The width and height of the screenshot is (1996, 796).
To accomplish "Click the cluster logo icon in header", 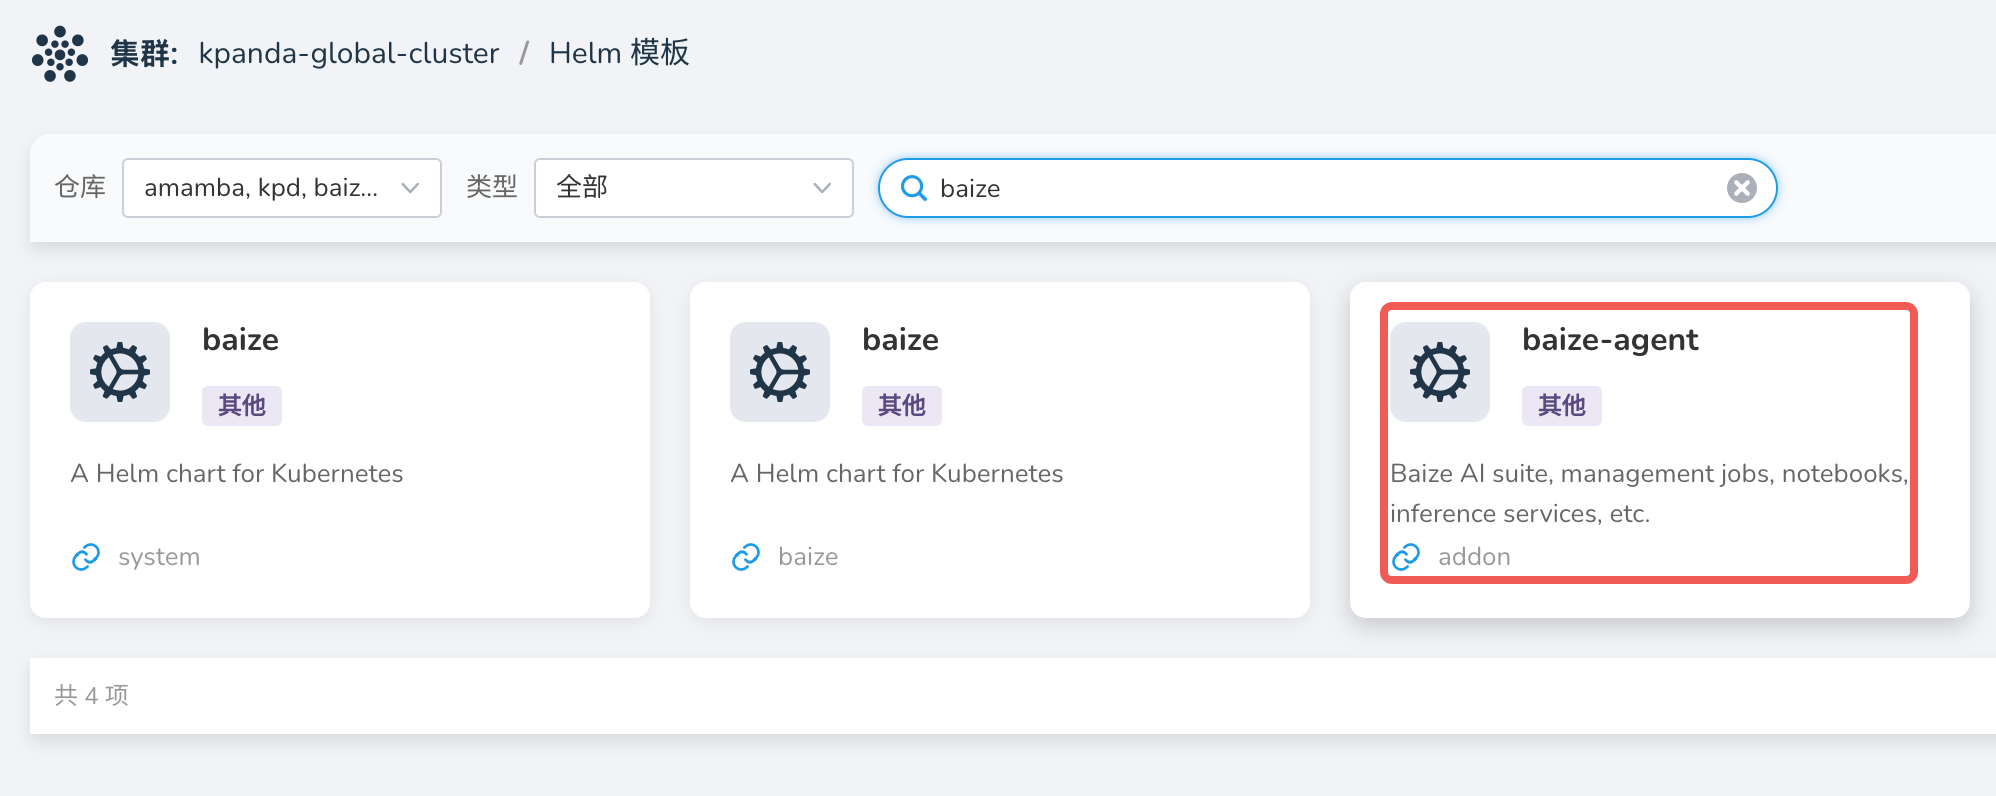I will click(x=60, y=54).
